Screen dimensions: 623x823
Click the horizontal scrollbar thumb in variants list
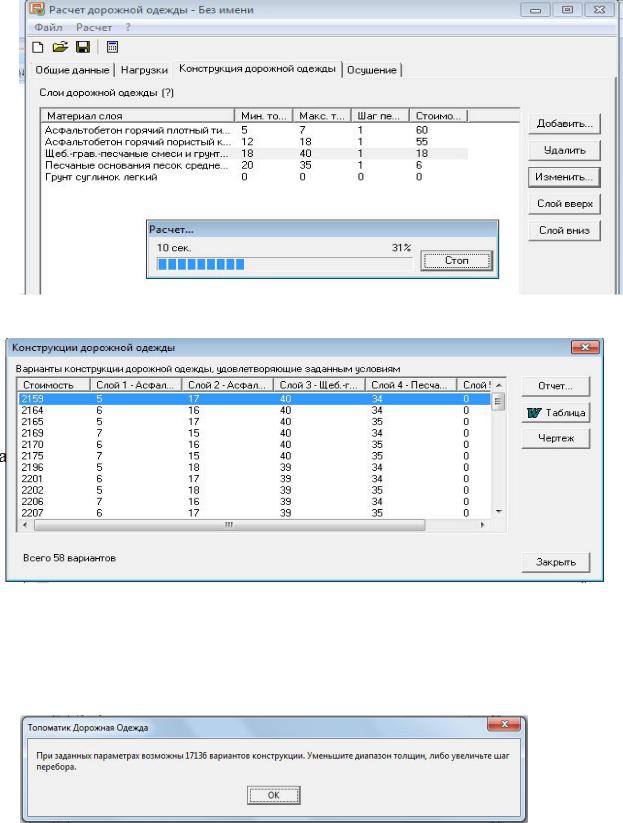click(229, 525)
